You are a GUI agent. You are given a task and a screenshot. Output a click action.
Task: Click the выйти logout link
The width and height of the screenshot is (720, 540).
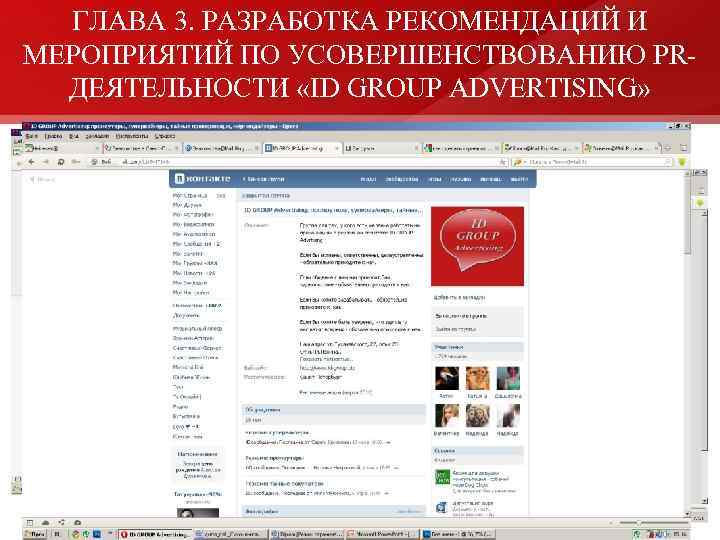tap(519, 179)
